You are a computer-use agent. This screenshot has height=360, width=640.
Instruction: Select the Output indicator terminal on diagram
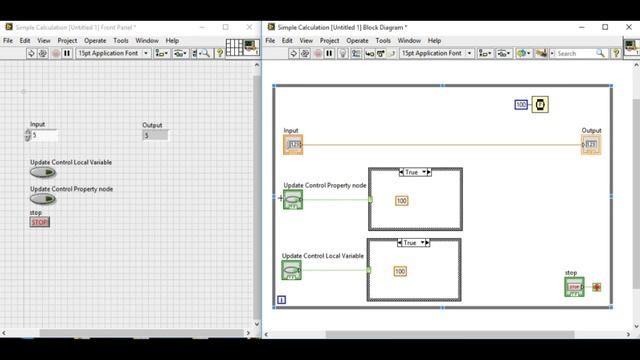(x=591, y=144)
